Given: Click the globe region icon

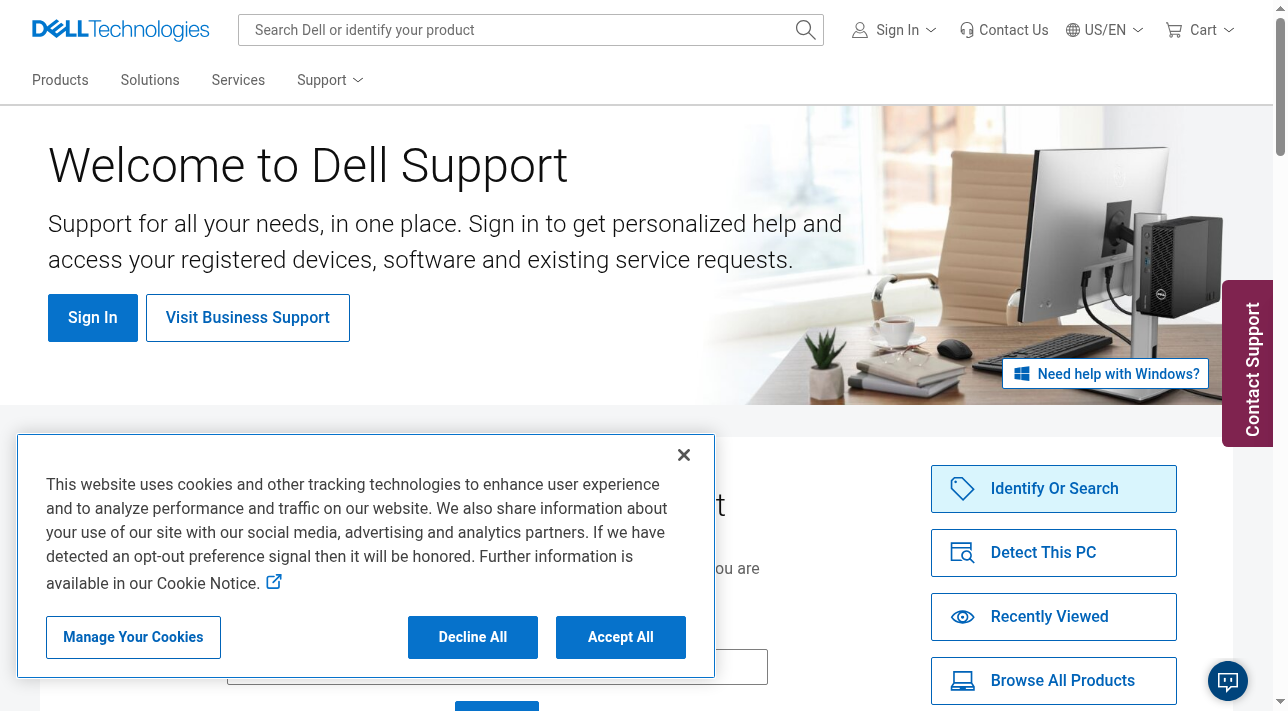Looking at the screenshot, I should pyautogui.click(x=1073, y=30).
